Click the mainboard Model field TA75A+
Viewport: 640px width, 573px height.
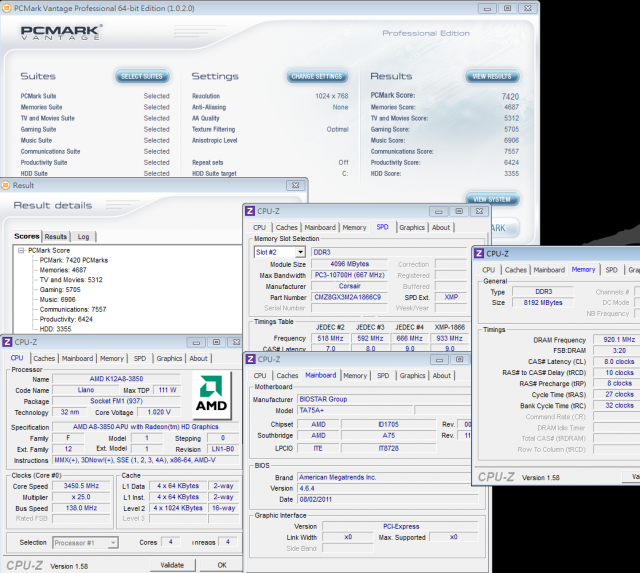tap(355, 410)
